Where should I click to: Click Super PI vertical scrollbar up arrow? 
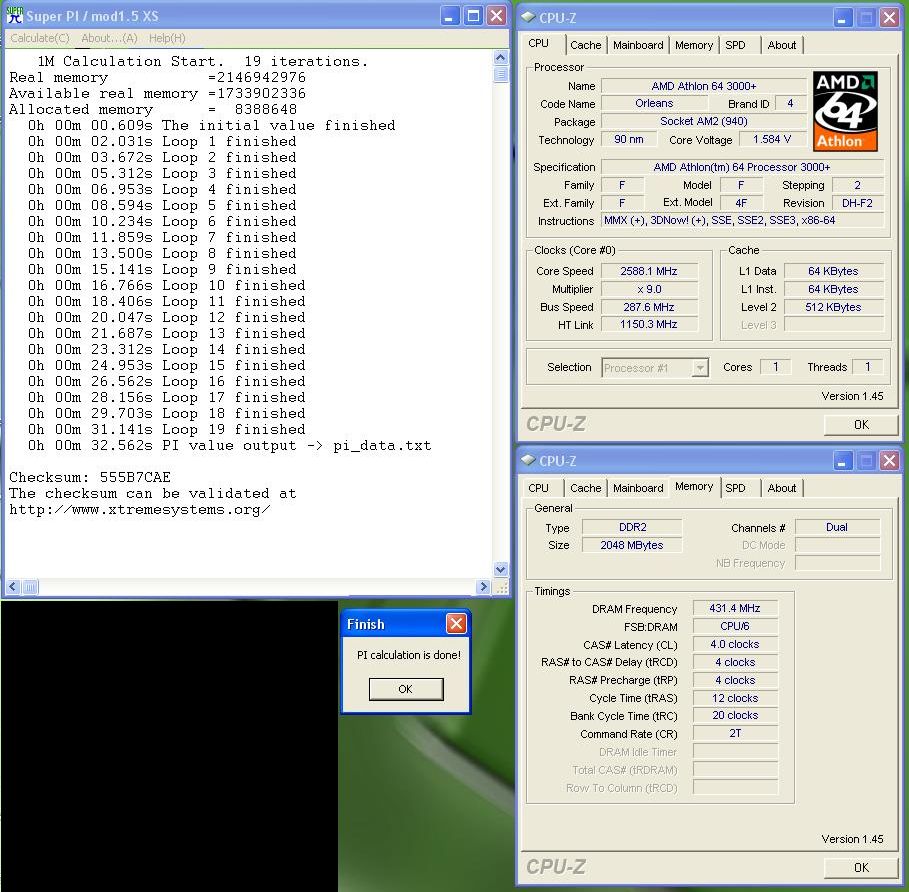501,57
